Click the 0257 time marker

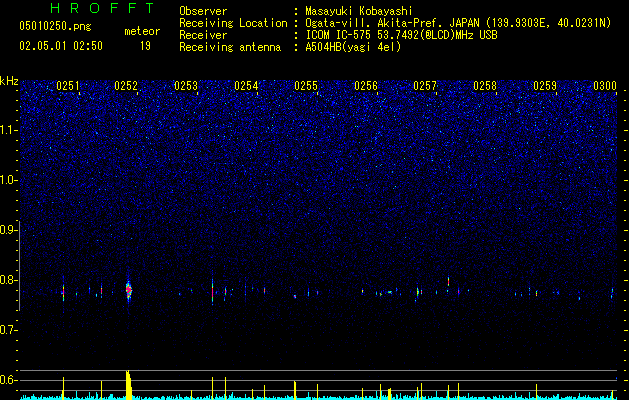[425, 86]
